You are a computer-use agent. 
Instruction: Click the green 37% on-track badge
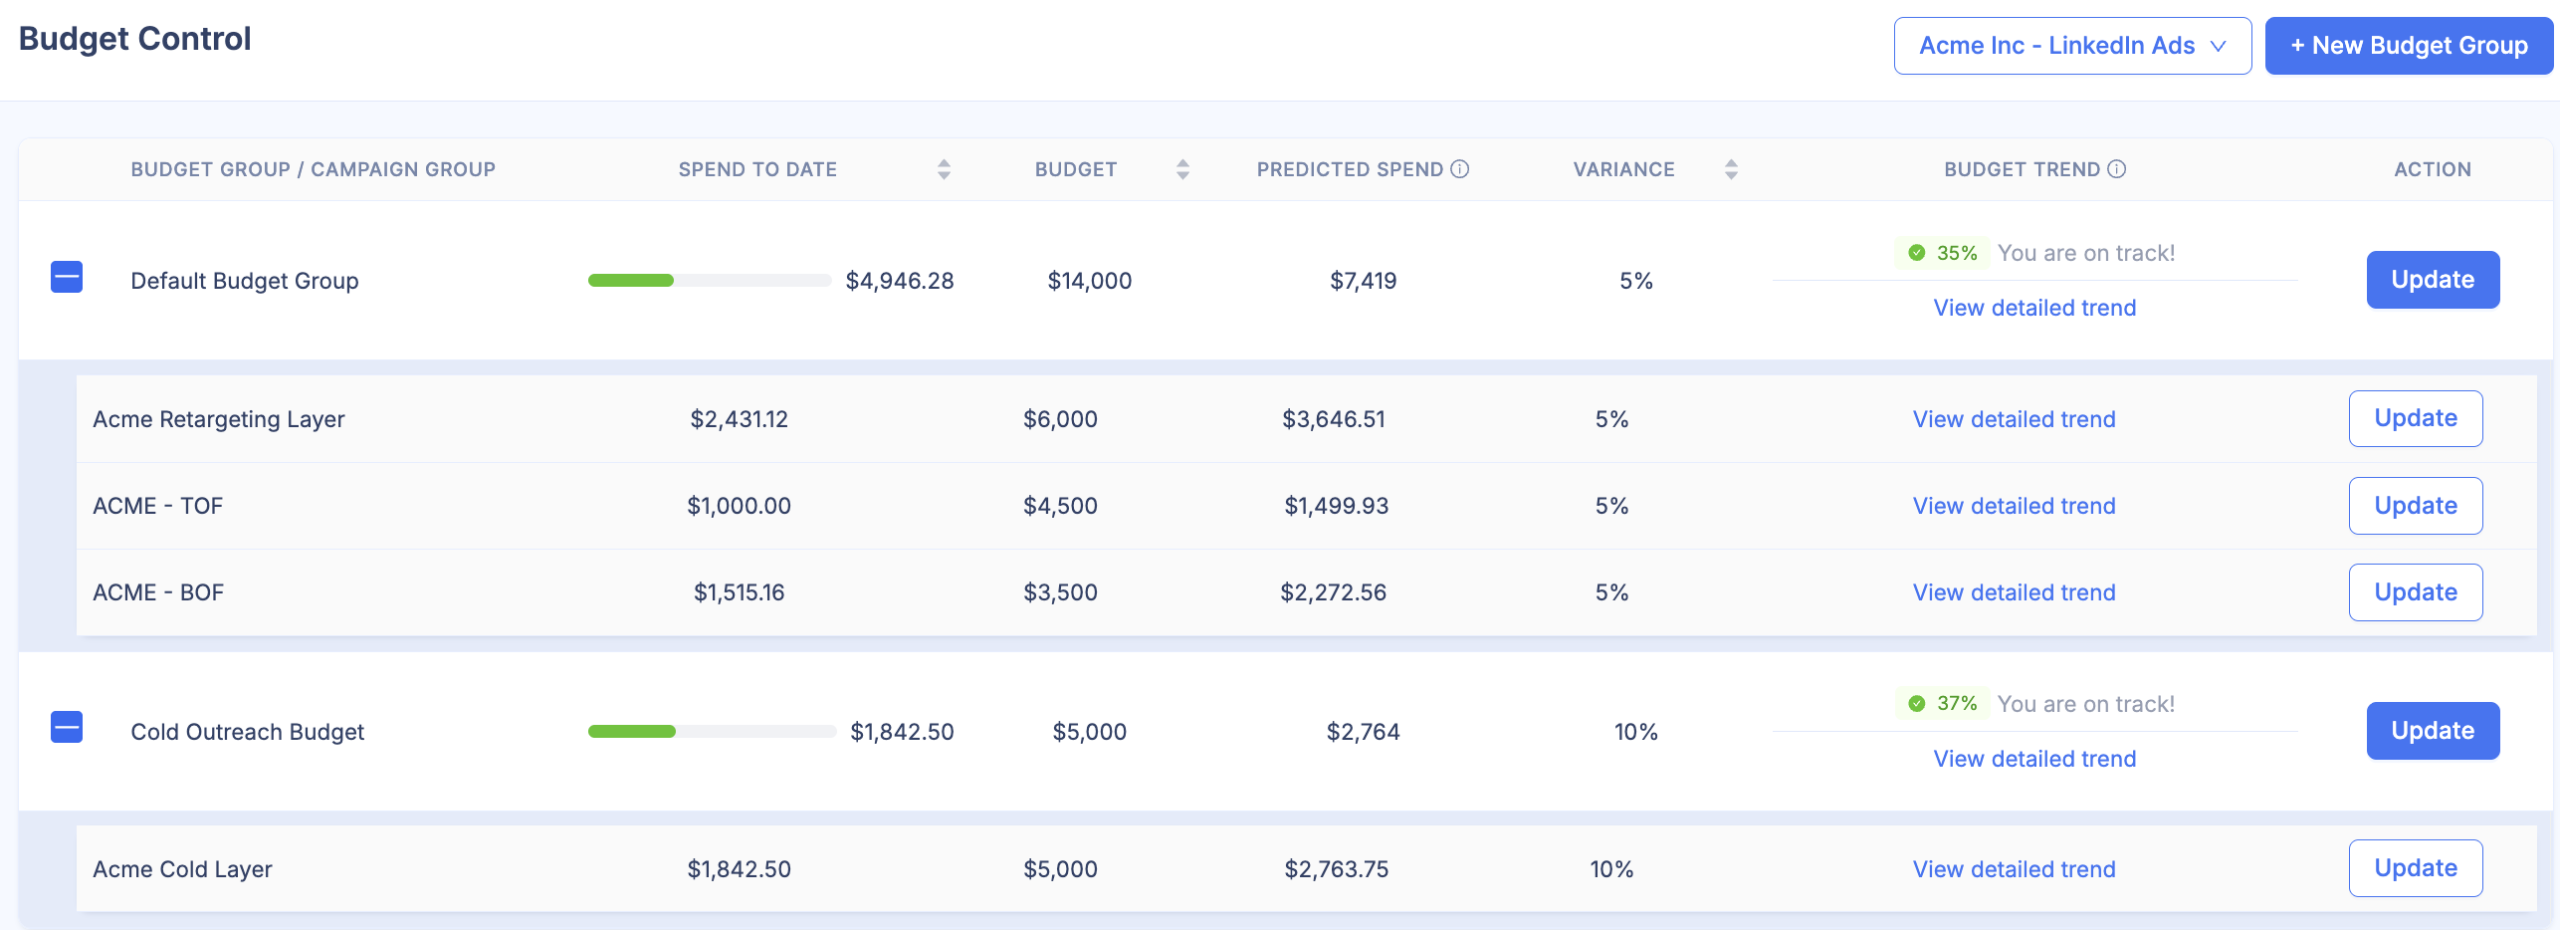(1942, 704)
